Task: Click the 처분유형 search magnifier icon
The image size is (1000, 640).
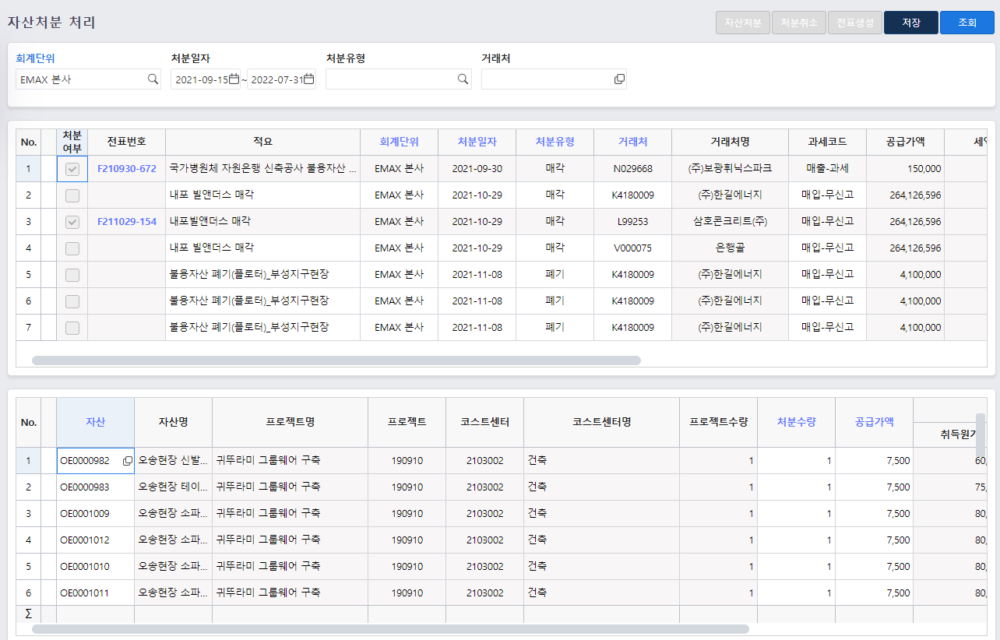Action: point(463,79)
